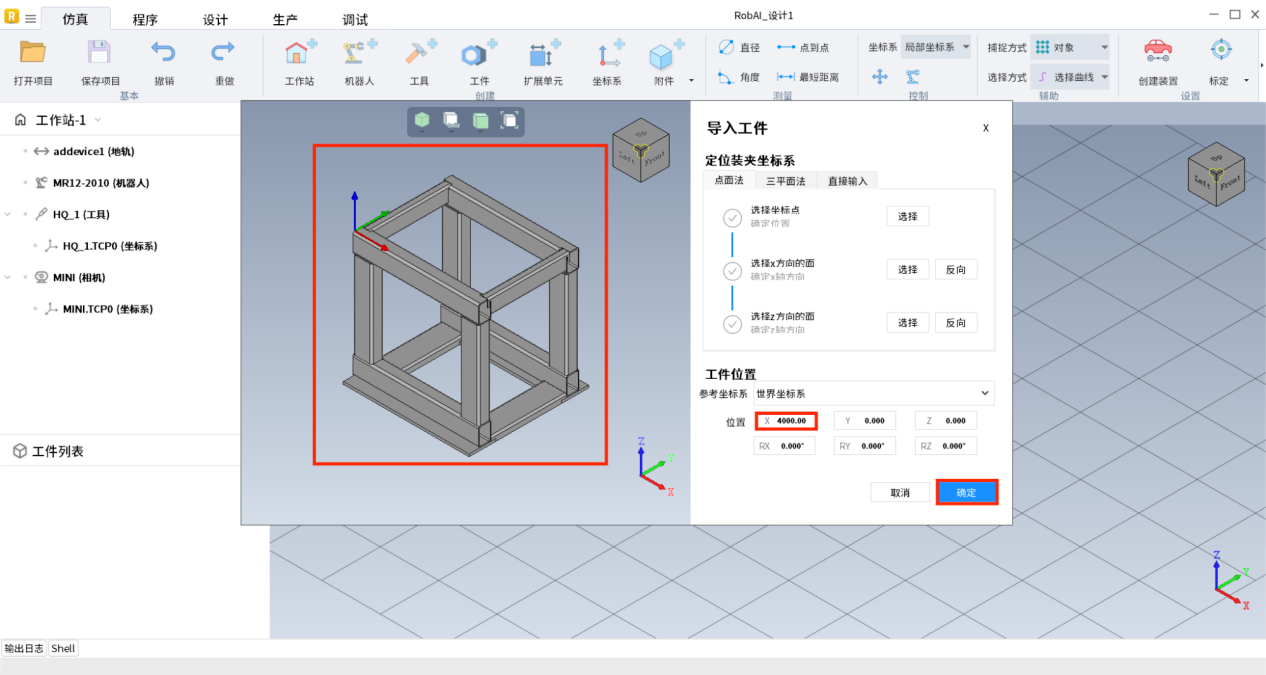Screen dimensions: 1266x675
Task: Click the X position input field
Action: (x=790, y=421)
